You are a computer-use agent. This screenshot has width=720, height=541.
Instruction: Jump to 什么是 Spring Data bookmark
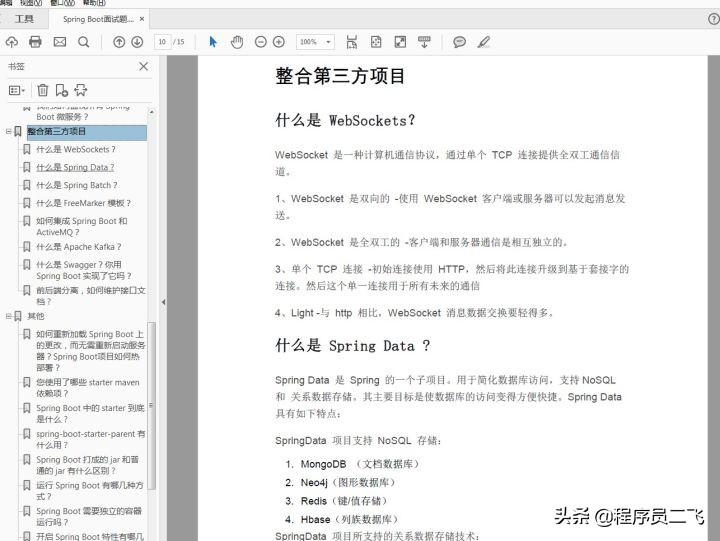pyautogui.click(x=75, y=167)
